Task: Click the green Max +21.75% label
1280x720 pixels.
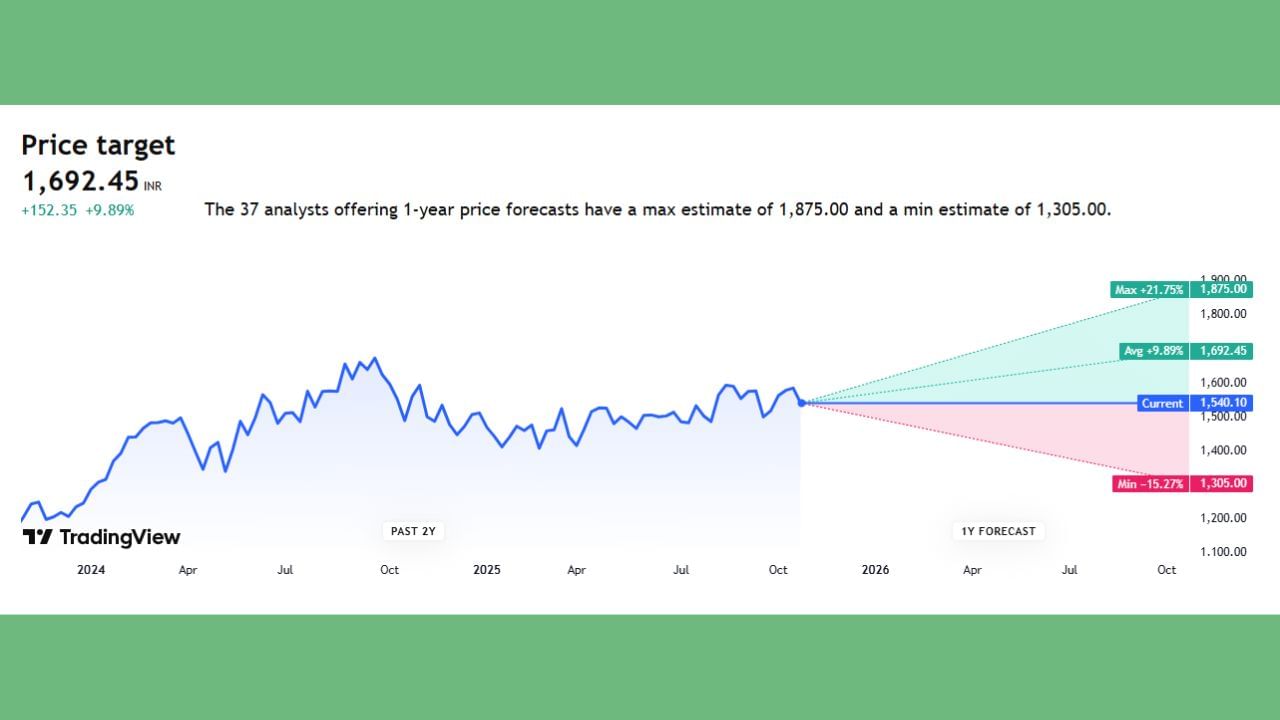Action: pos(1149,290)
